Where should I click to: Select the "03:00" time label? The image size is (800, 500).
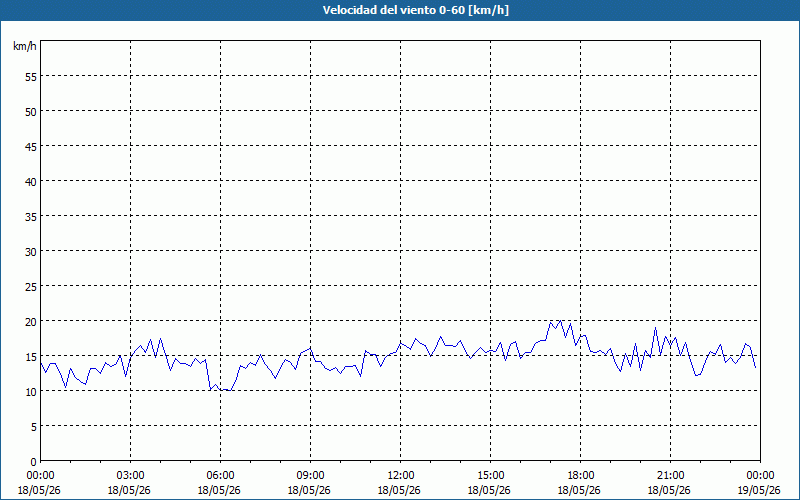click(x=131, y=476)
